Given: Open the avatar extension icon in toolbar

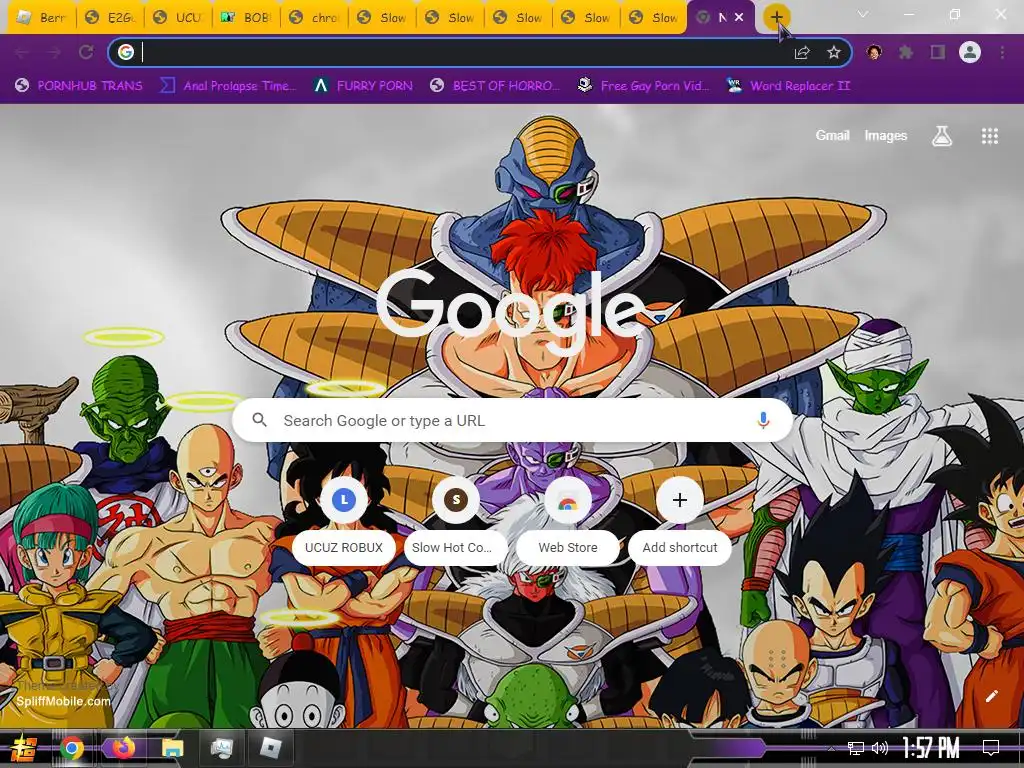Looking at the screenshot, I should [874, 52].
